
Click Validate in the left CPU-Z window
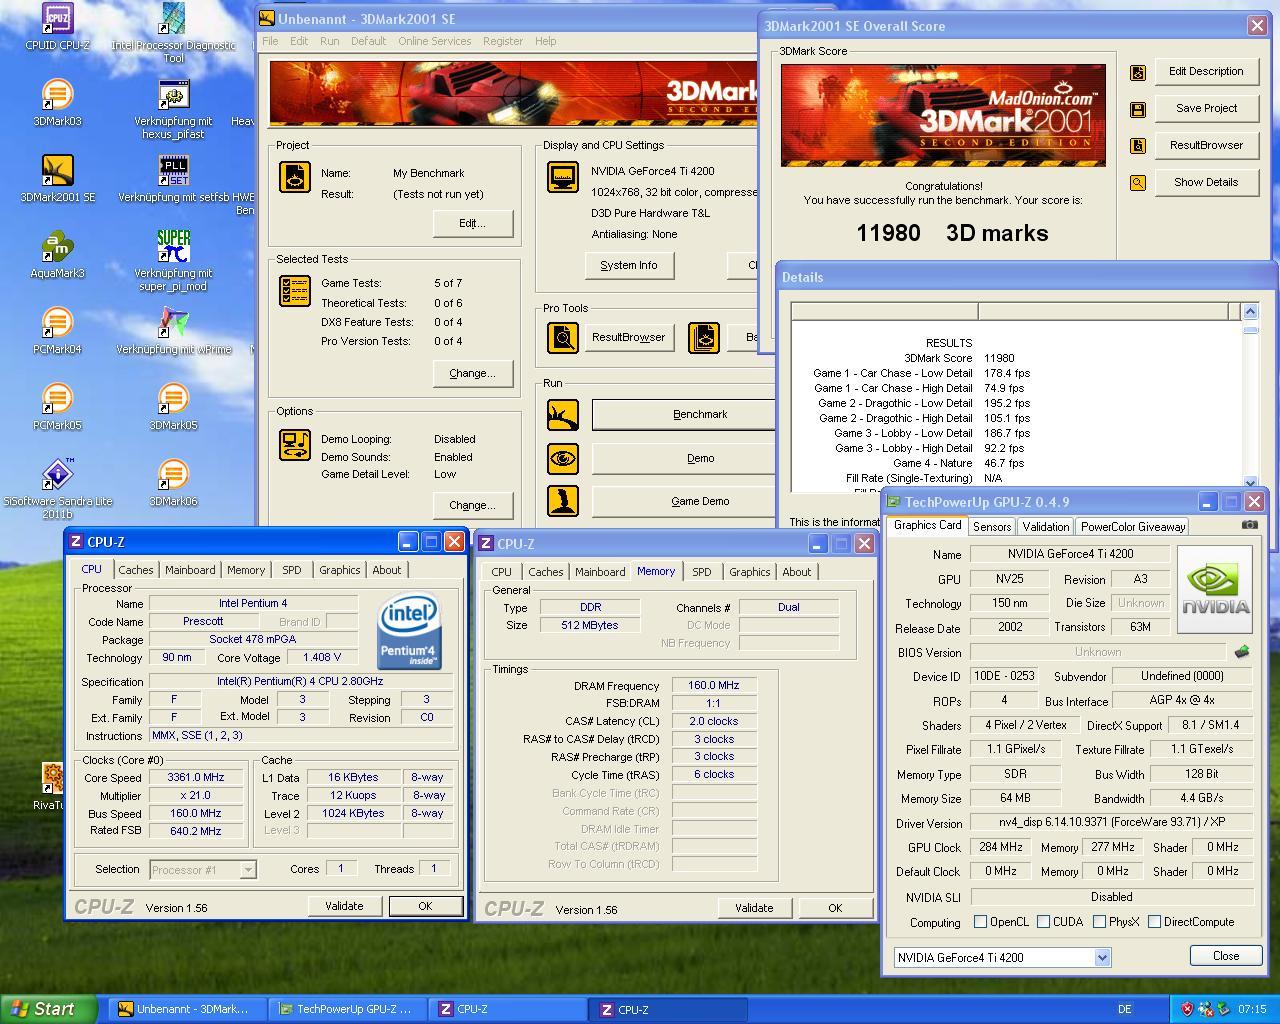(344, 906)
